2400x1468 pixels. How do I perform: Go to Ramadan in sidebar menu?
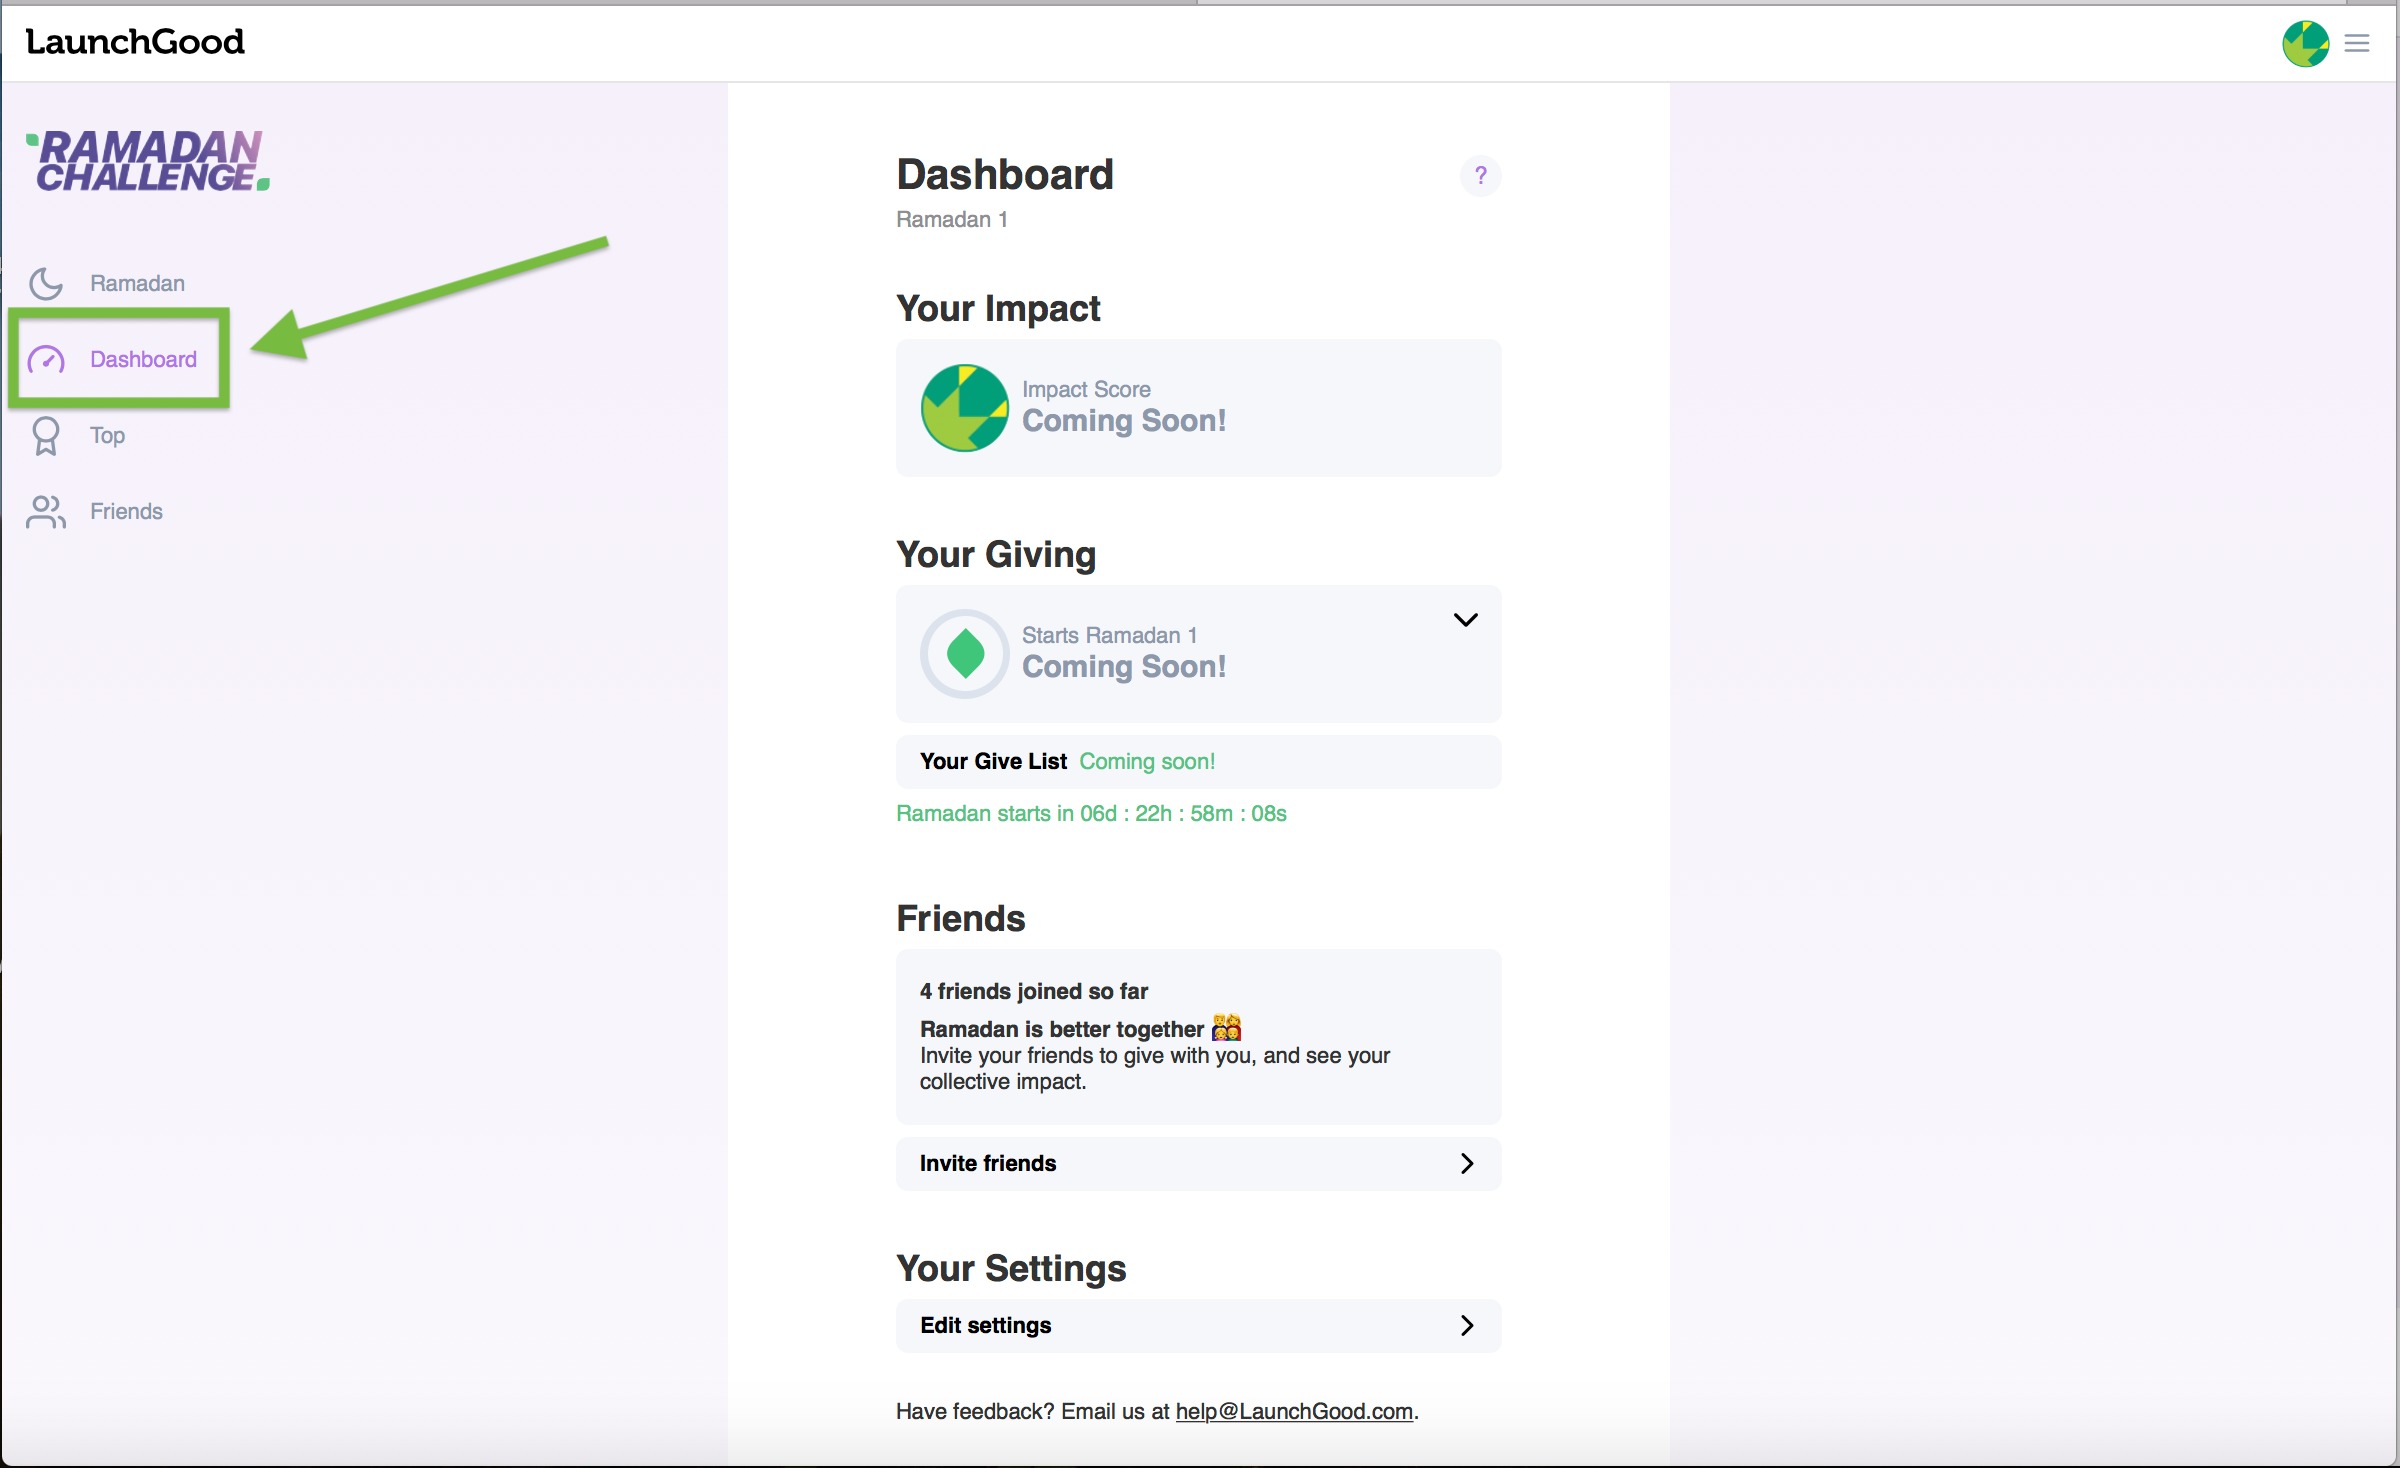tap(137, 283)
